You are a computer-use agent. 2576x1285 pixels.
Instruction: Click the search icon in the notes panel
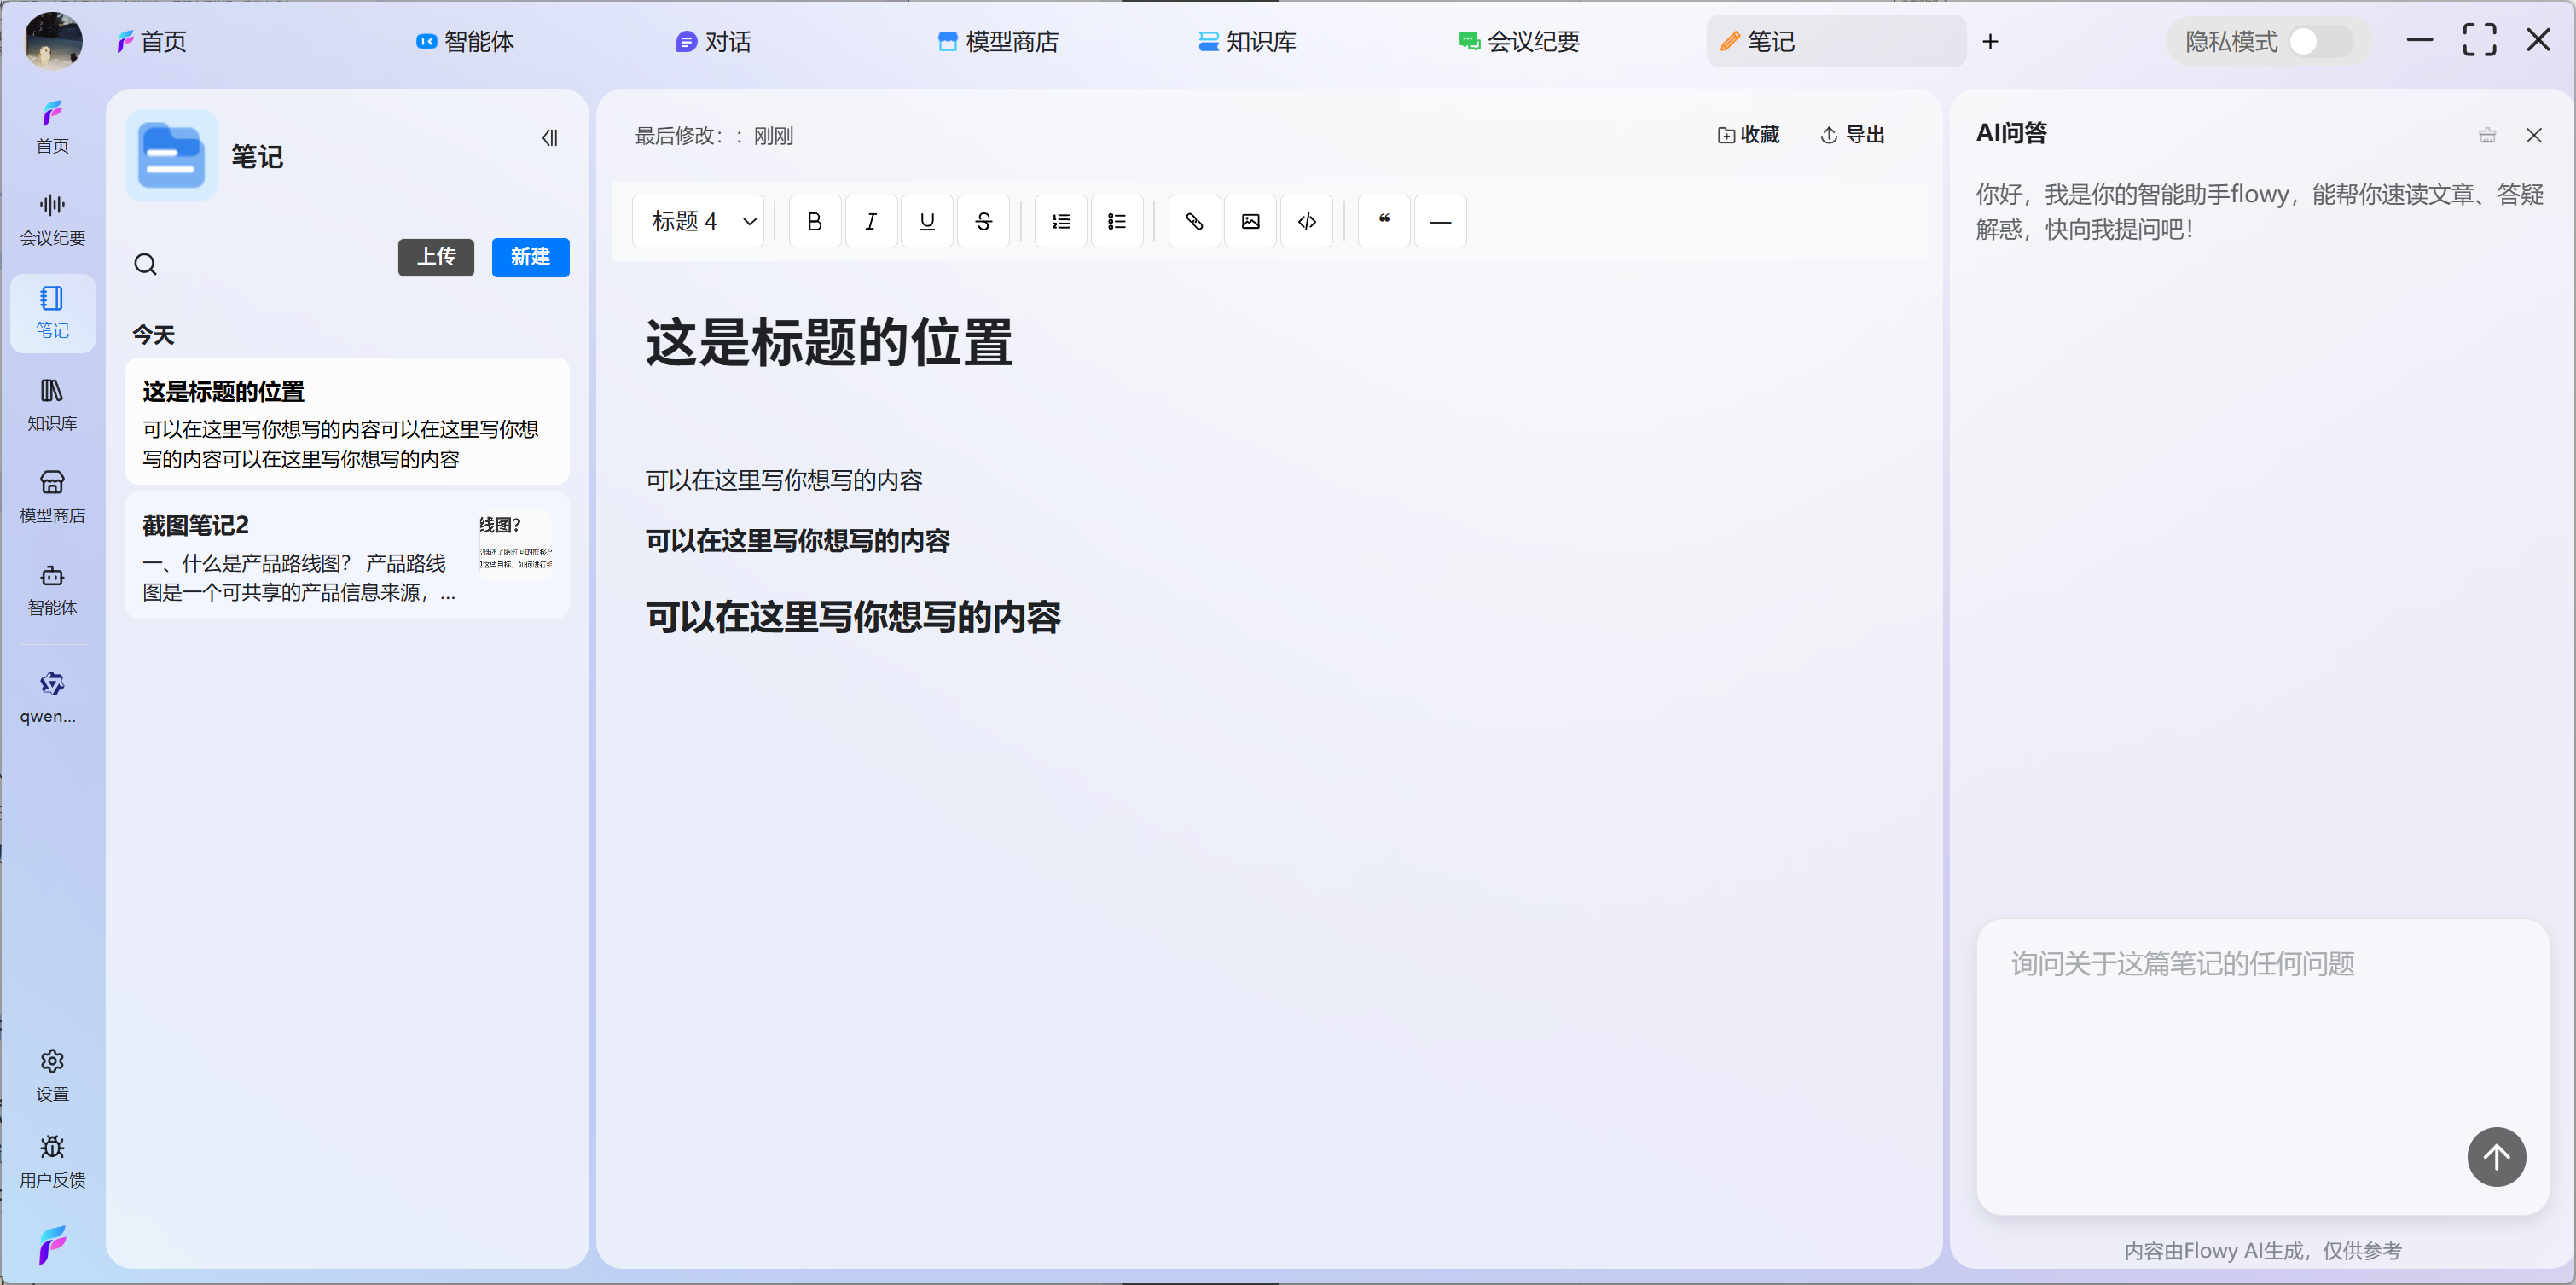point(145,264)
